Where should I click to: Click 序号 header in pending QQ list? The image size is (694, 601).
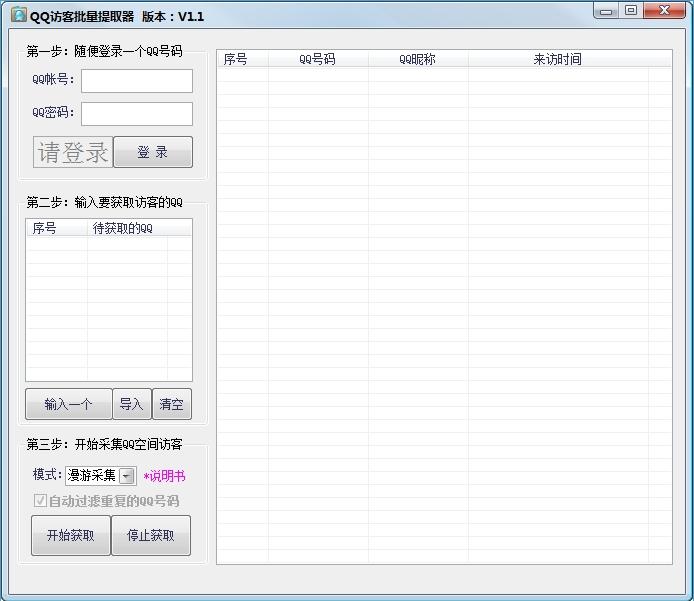click(x=57, y=228)
